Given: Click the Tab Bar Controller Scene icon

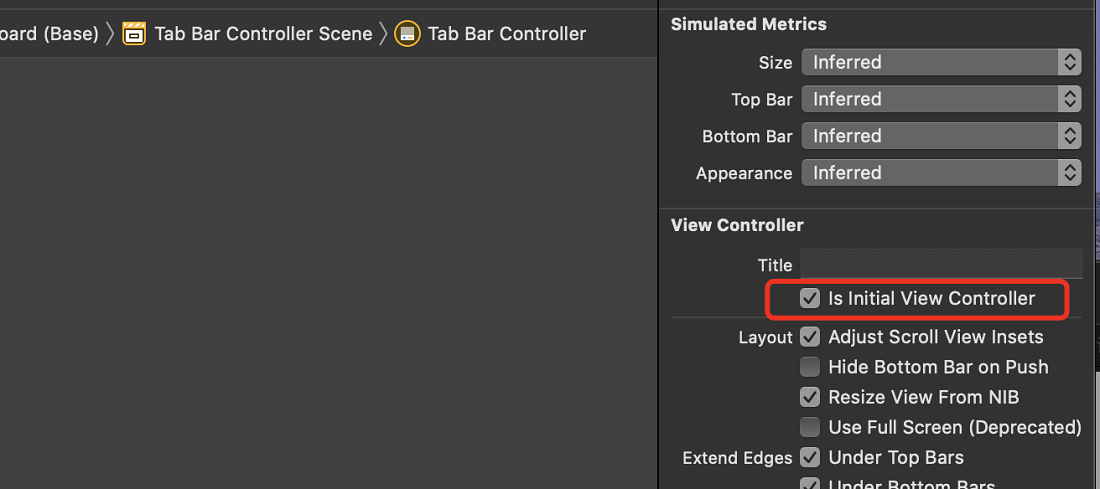Looking at the screenshot, I should point(134,34).
